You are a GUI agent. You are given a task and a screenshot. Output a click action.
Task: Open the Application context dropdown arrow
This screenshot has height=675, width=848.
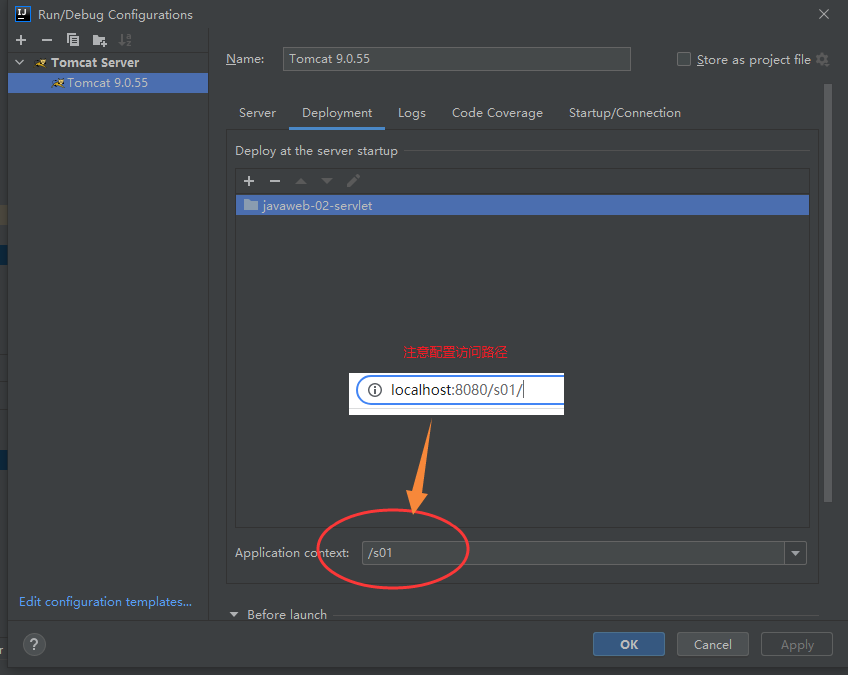795,553
